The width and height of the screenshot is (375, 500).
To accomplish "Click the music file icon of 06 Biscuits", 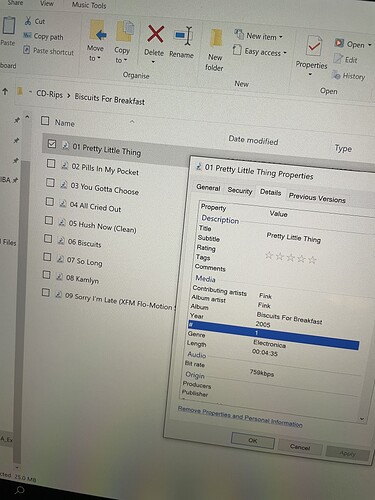I will pyautogui.click(x=60, y=240).
